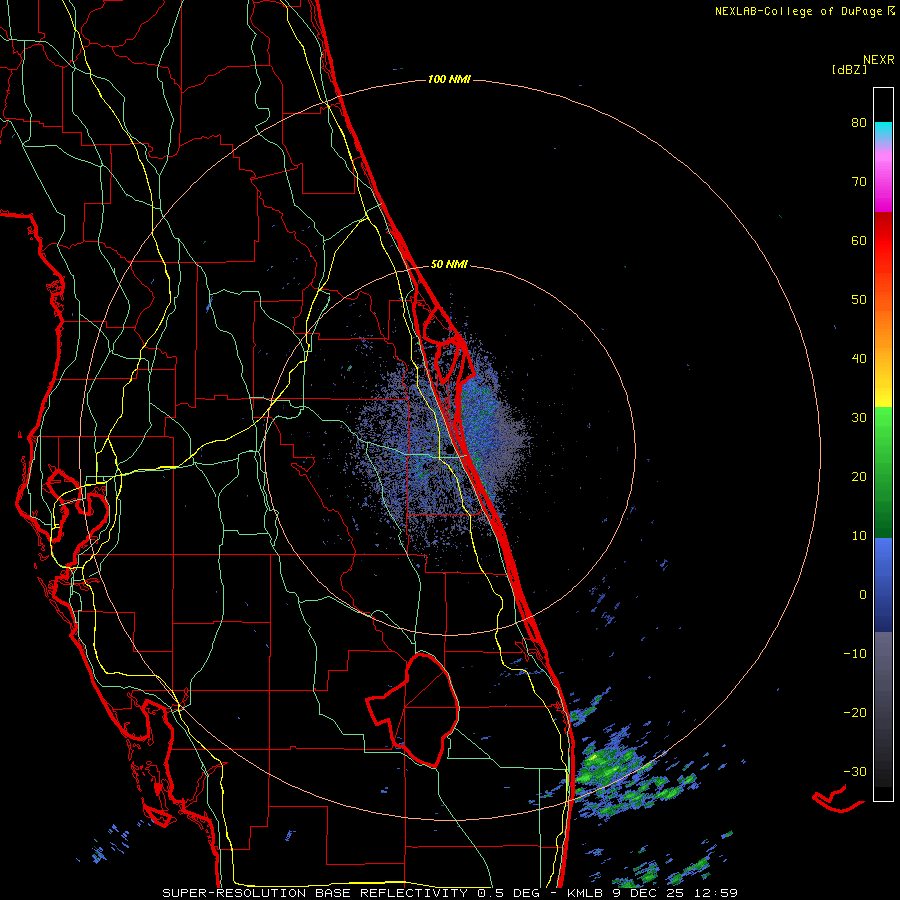Click the SUPER-RESOLUTION BASE REFLECTIVITY caption
Screen dimensions: 900x900
[314, 893]
